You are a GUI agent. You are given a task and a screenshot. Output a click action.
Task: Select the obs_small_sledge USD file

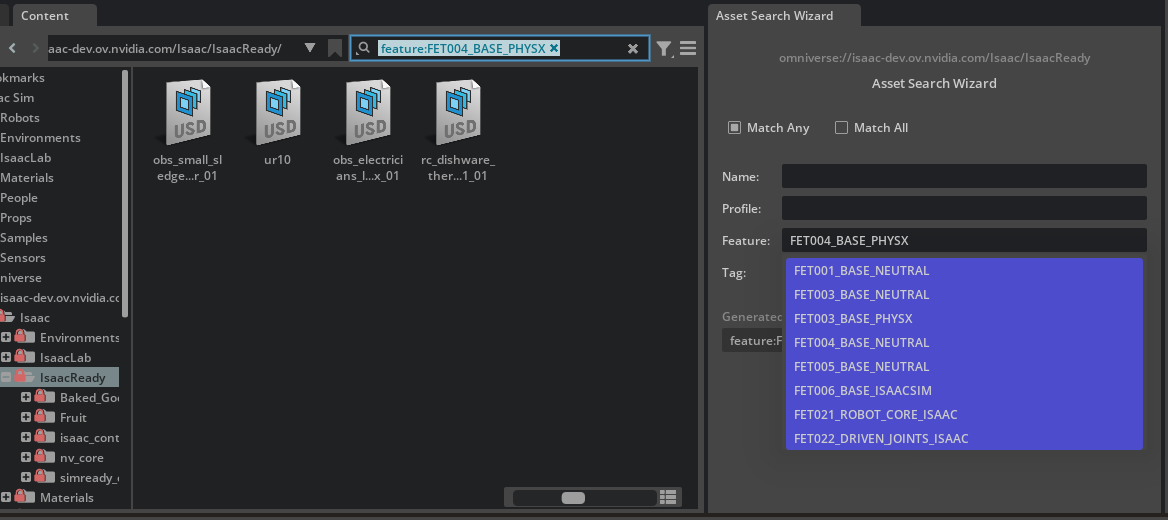click(x=187, y=115)
